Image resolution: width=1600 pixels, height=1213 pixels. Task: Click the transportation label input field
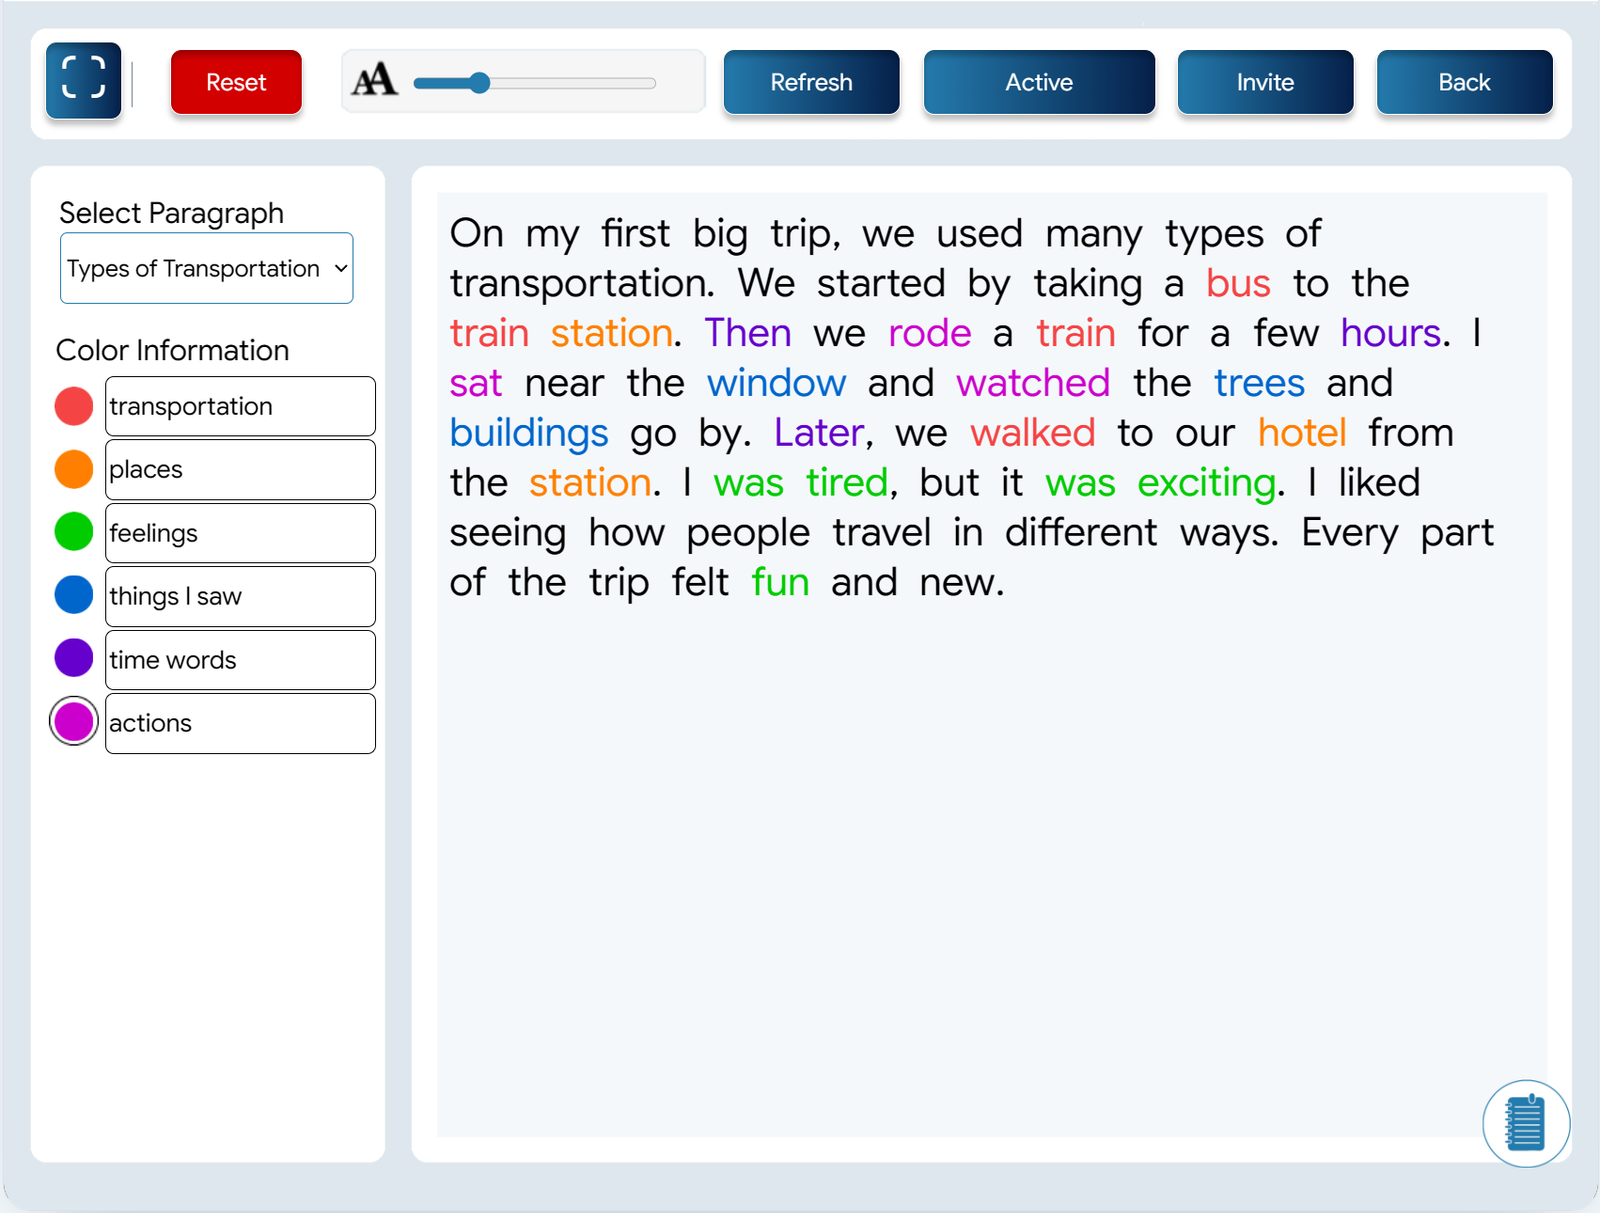click(240, 406)
